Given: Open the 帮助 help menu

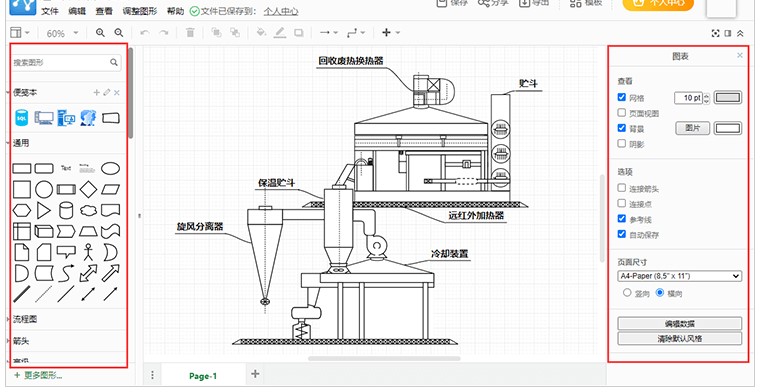Looking at the screenshot, I should click(175, 11).
